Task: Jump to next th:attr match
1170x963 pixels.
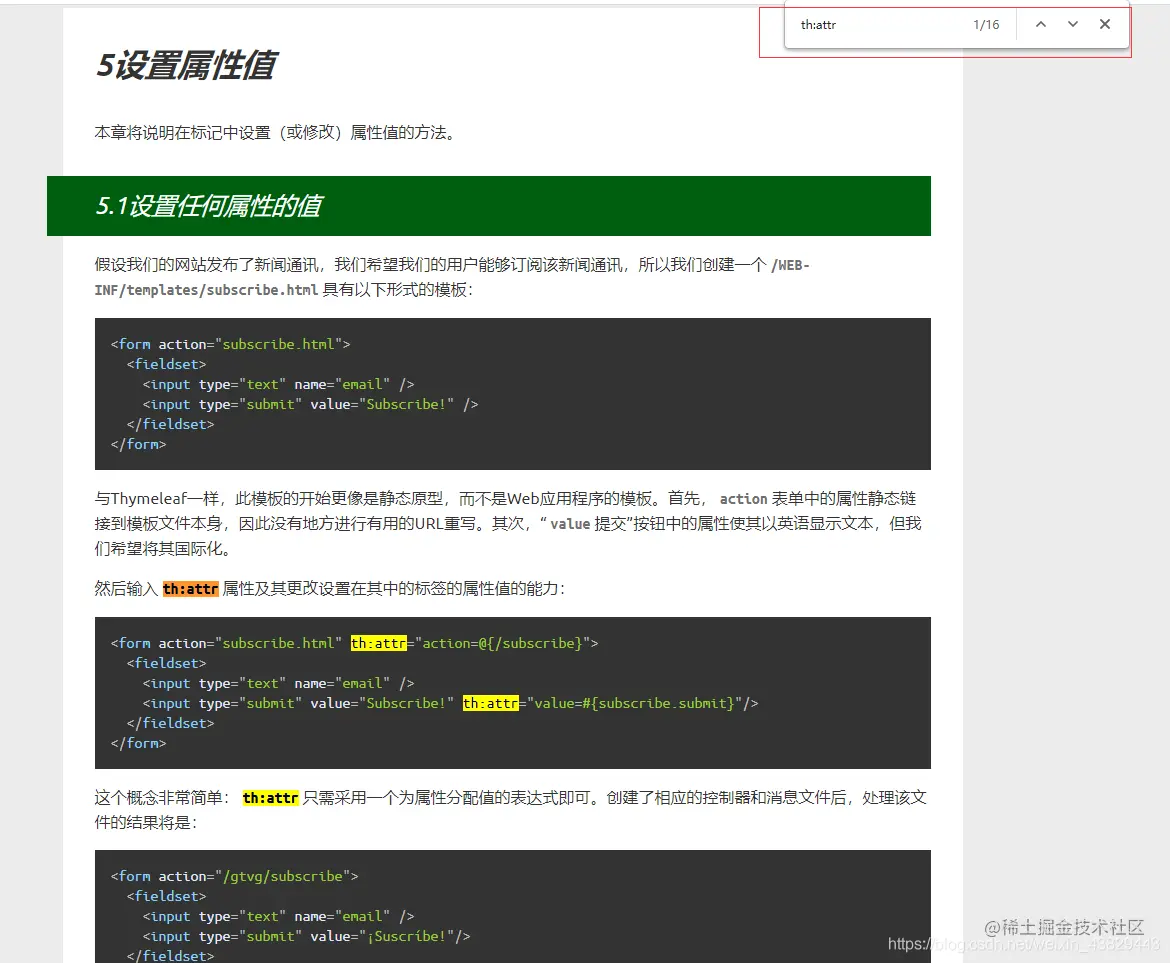Action: click(1072, 24)
